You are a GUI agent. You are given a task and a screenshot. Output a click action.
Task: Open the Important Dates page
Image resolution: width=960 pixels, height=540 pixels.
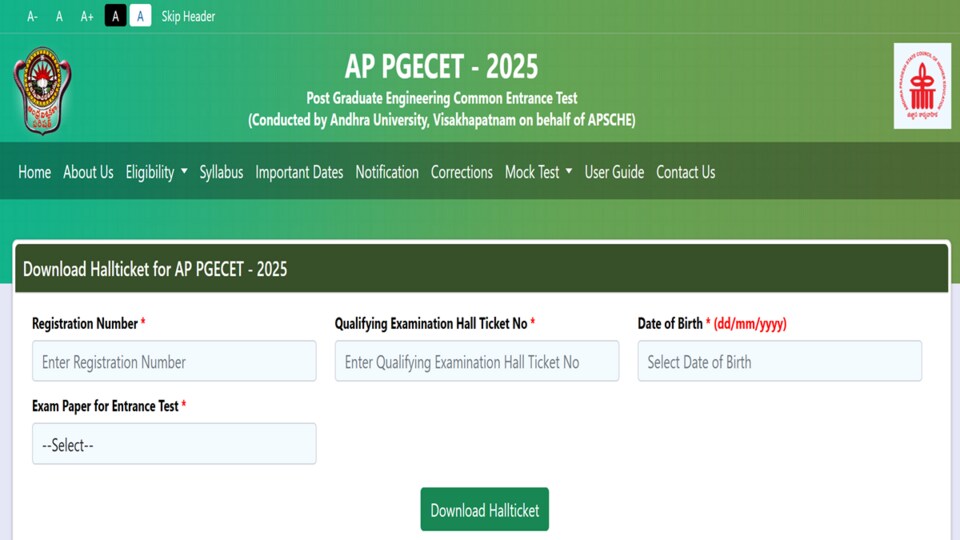click(299, 172)
